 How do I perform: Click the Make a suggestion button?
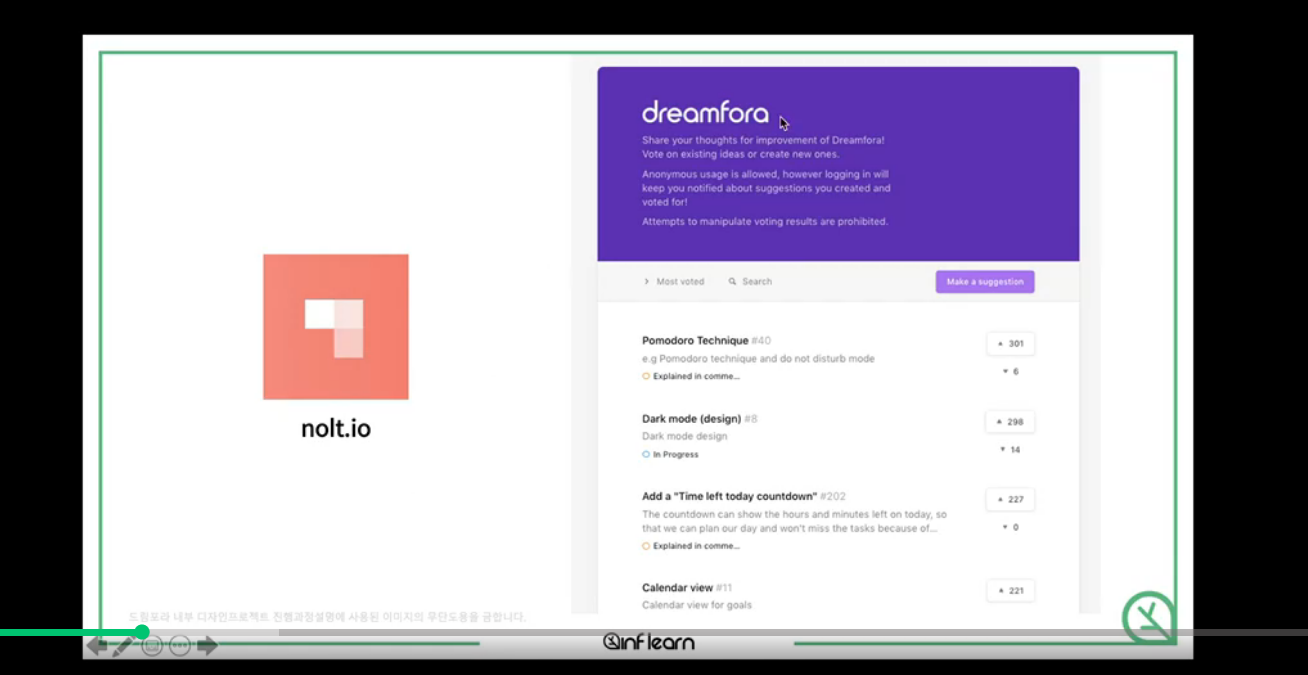pyautogui.click(x=985, y=282)
